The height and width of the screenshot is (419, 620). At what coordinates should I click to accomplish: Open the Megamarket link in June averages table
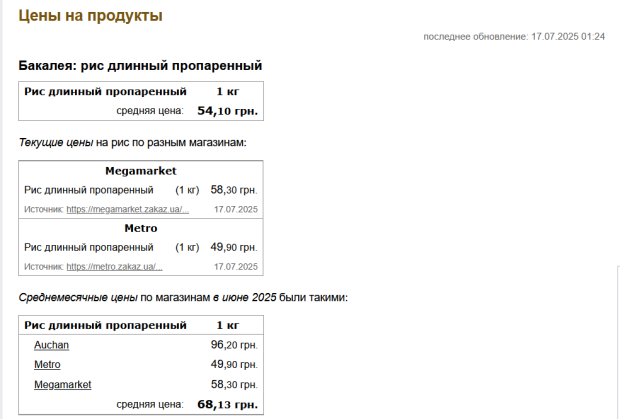click(62, 385)
